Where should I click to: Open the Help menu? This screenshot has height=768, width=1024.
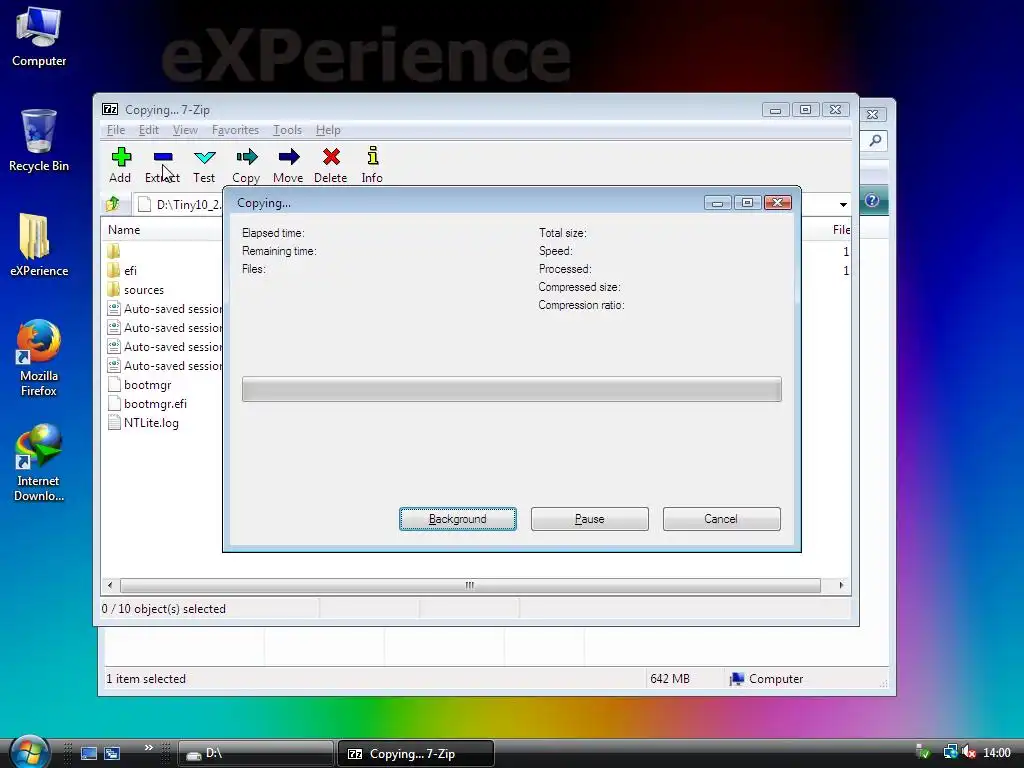[x=328, y=130]
